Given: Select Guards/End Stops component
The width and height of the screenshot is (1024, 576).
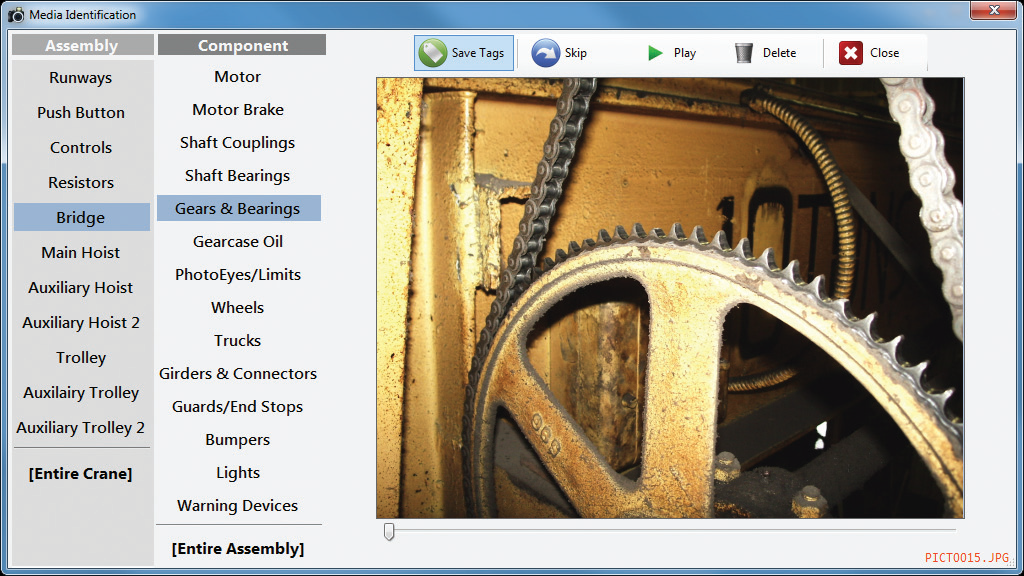Looking at the screenshot, I should pos(238,406).
